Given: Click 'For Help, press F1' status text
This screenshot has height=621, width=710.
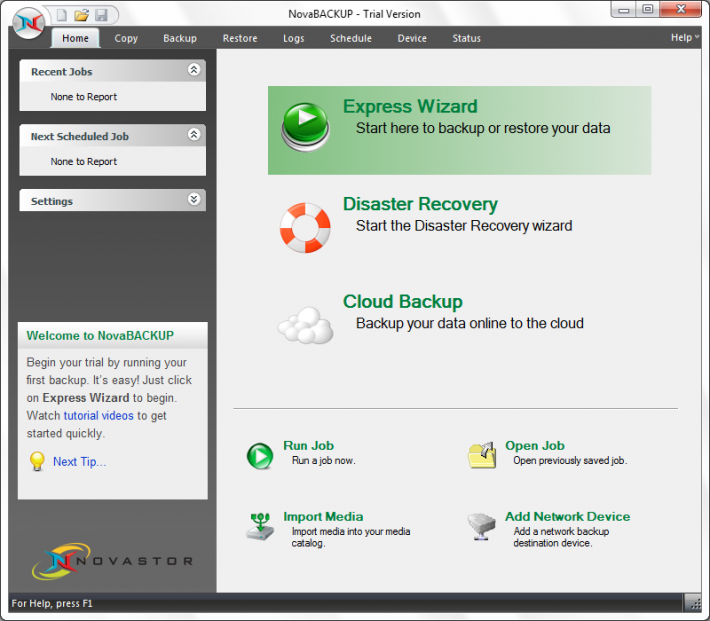Looking at the screenshot, I should coord(52,603).
